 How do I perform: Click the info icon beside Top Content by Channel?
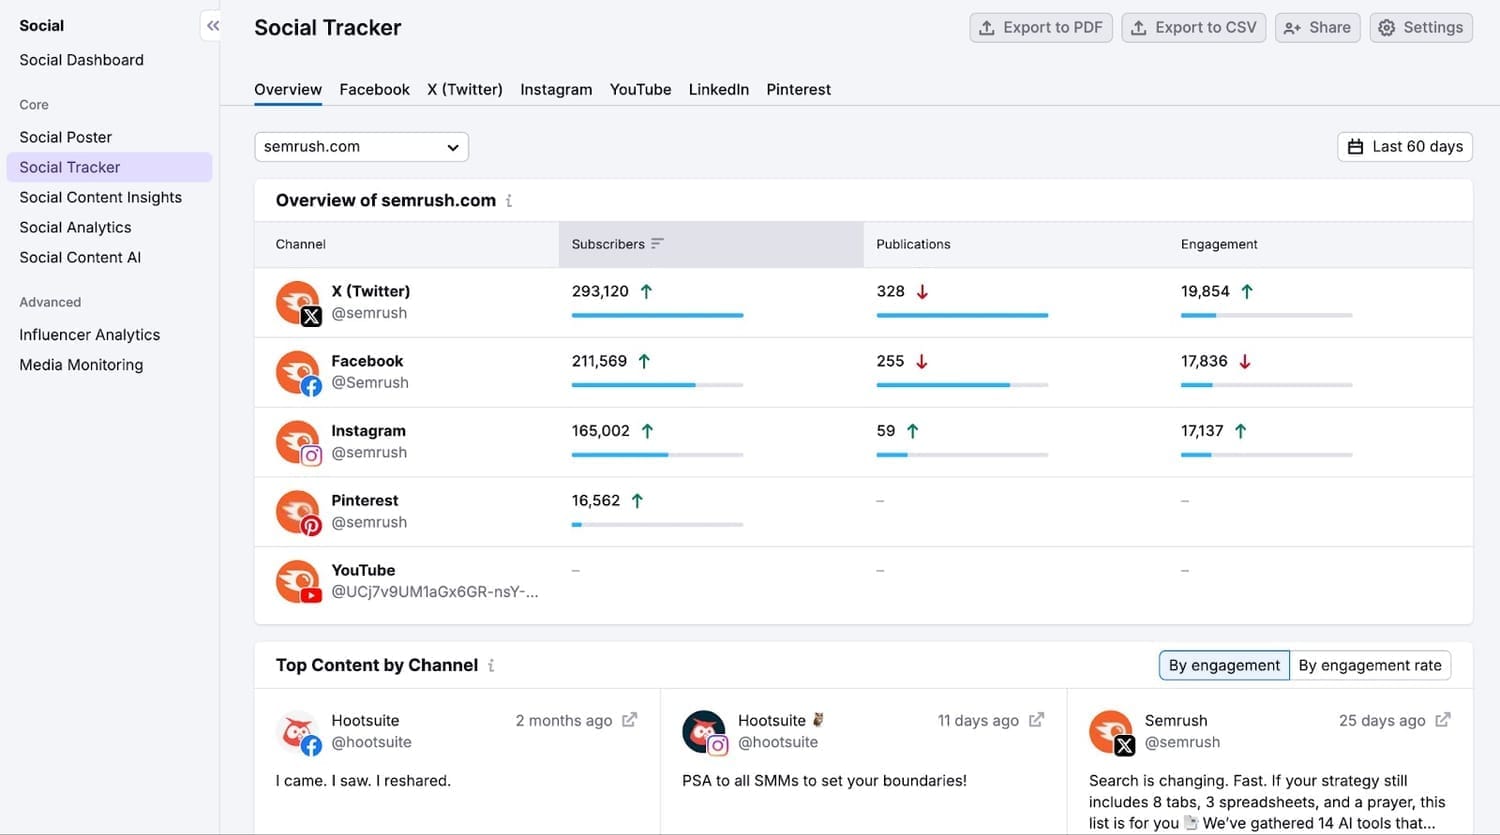point(491,665)
